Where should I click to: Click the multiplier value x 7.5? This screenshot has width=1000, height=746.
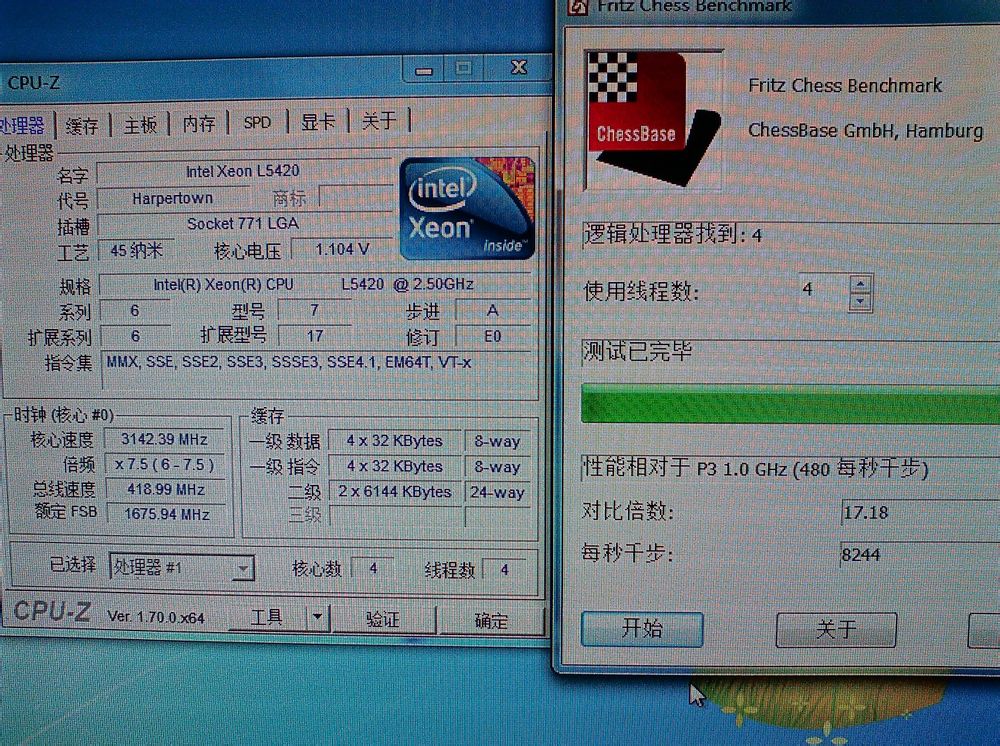click(x=165, y=464)
